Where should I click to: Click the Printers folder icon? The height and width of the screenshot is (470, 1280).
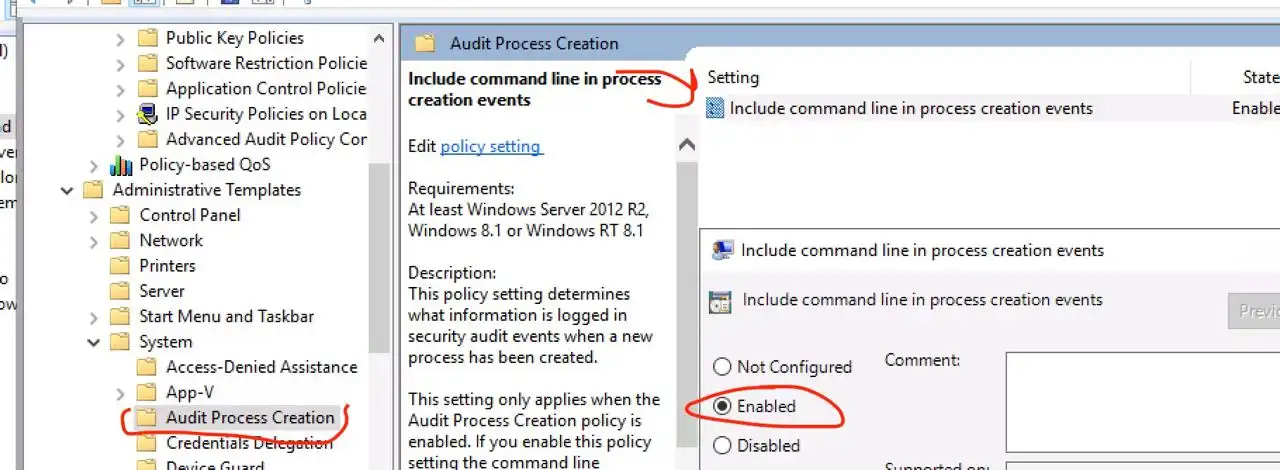pos(121,266)
